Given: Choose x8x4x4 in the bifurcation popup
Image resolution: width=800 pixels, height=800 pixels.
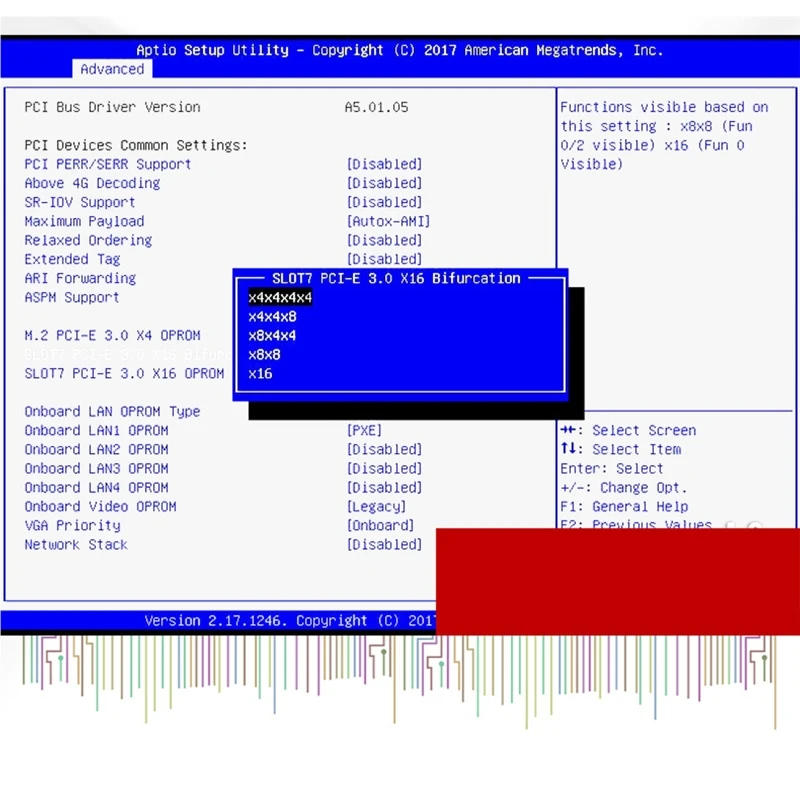Looking at the screenshot, I should [272, 336].
